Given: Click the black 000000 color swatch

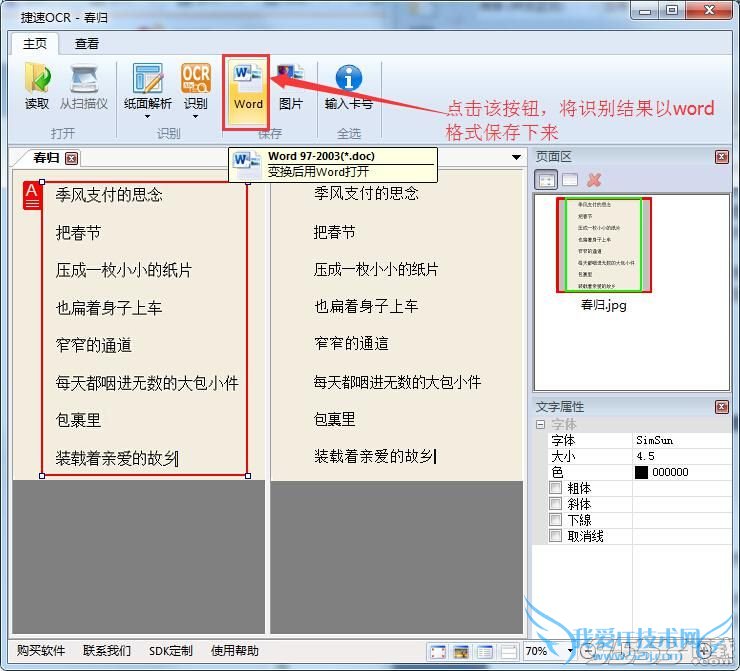Looking at the screenshot, I should pos(641,472).
